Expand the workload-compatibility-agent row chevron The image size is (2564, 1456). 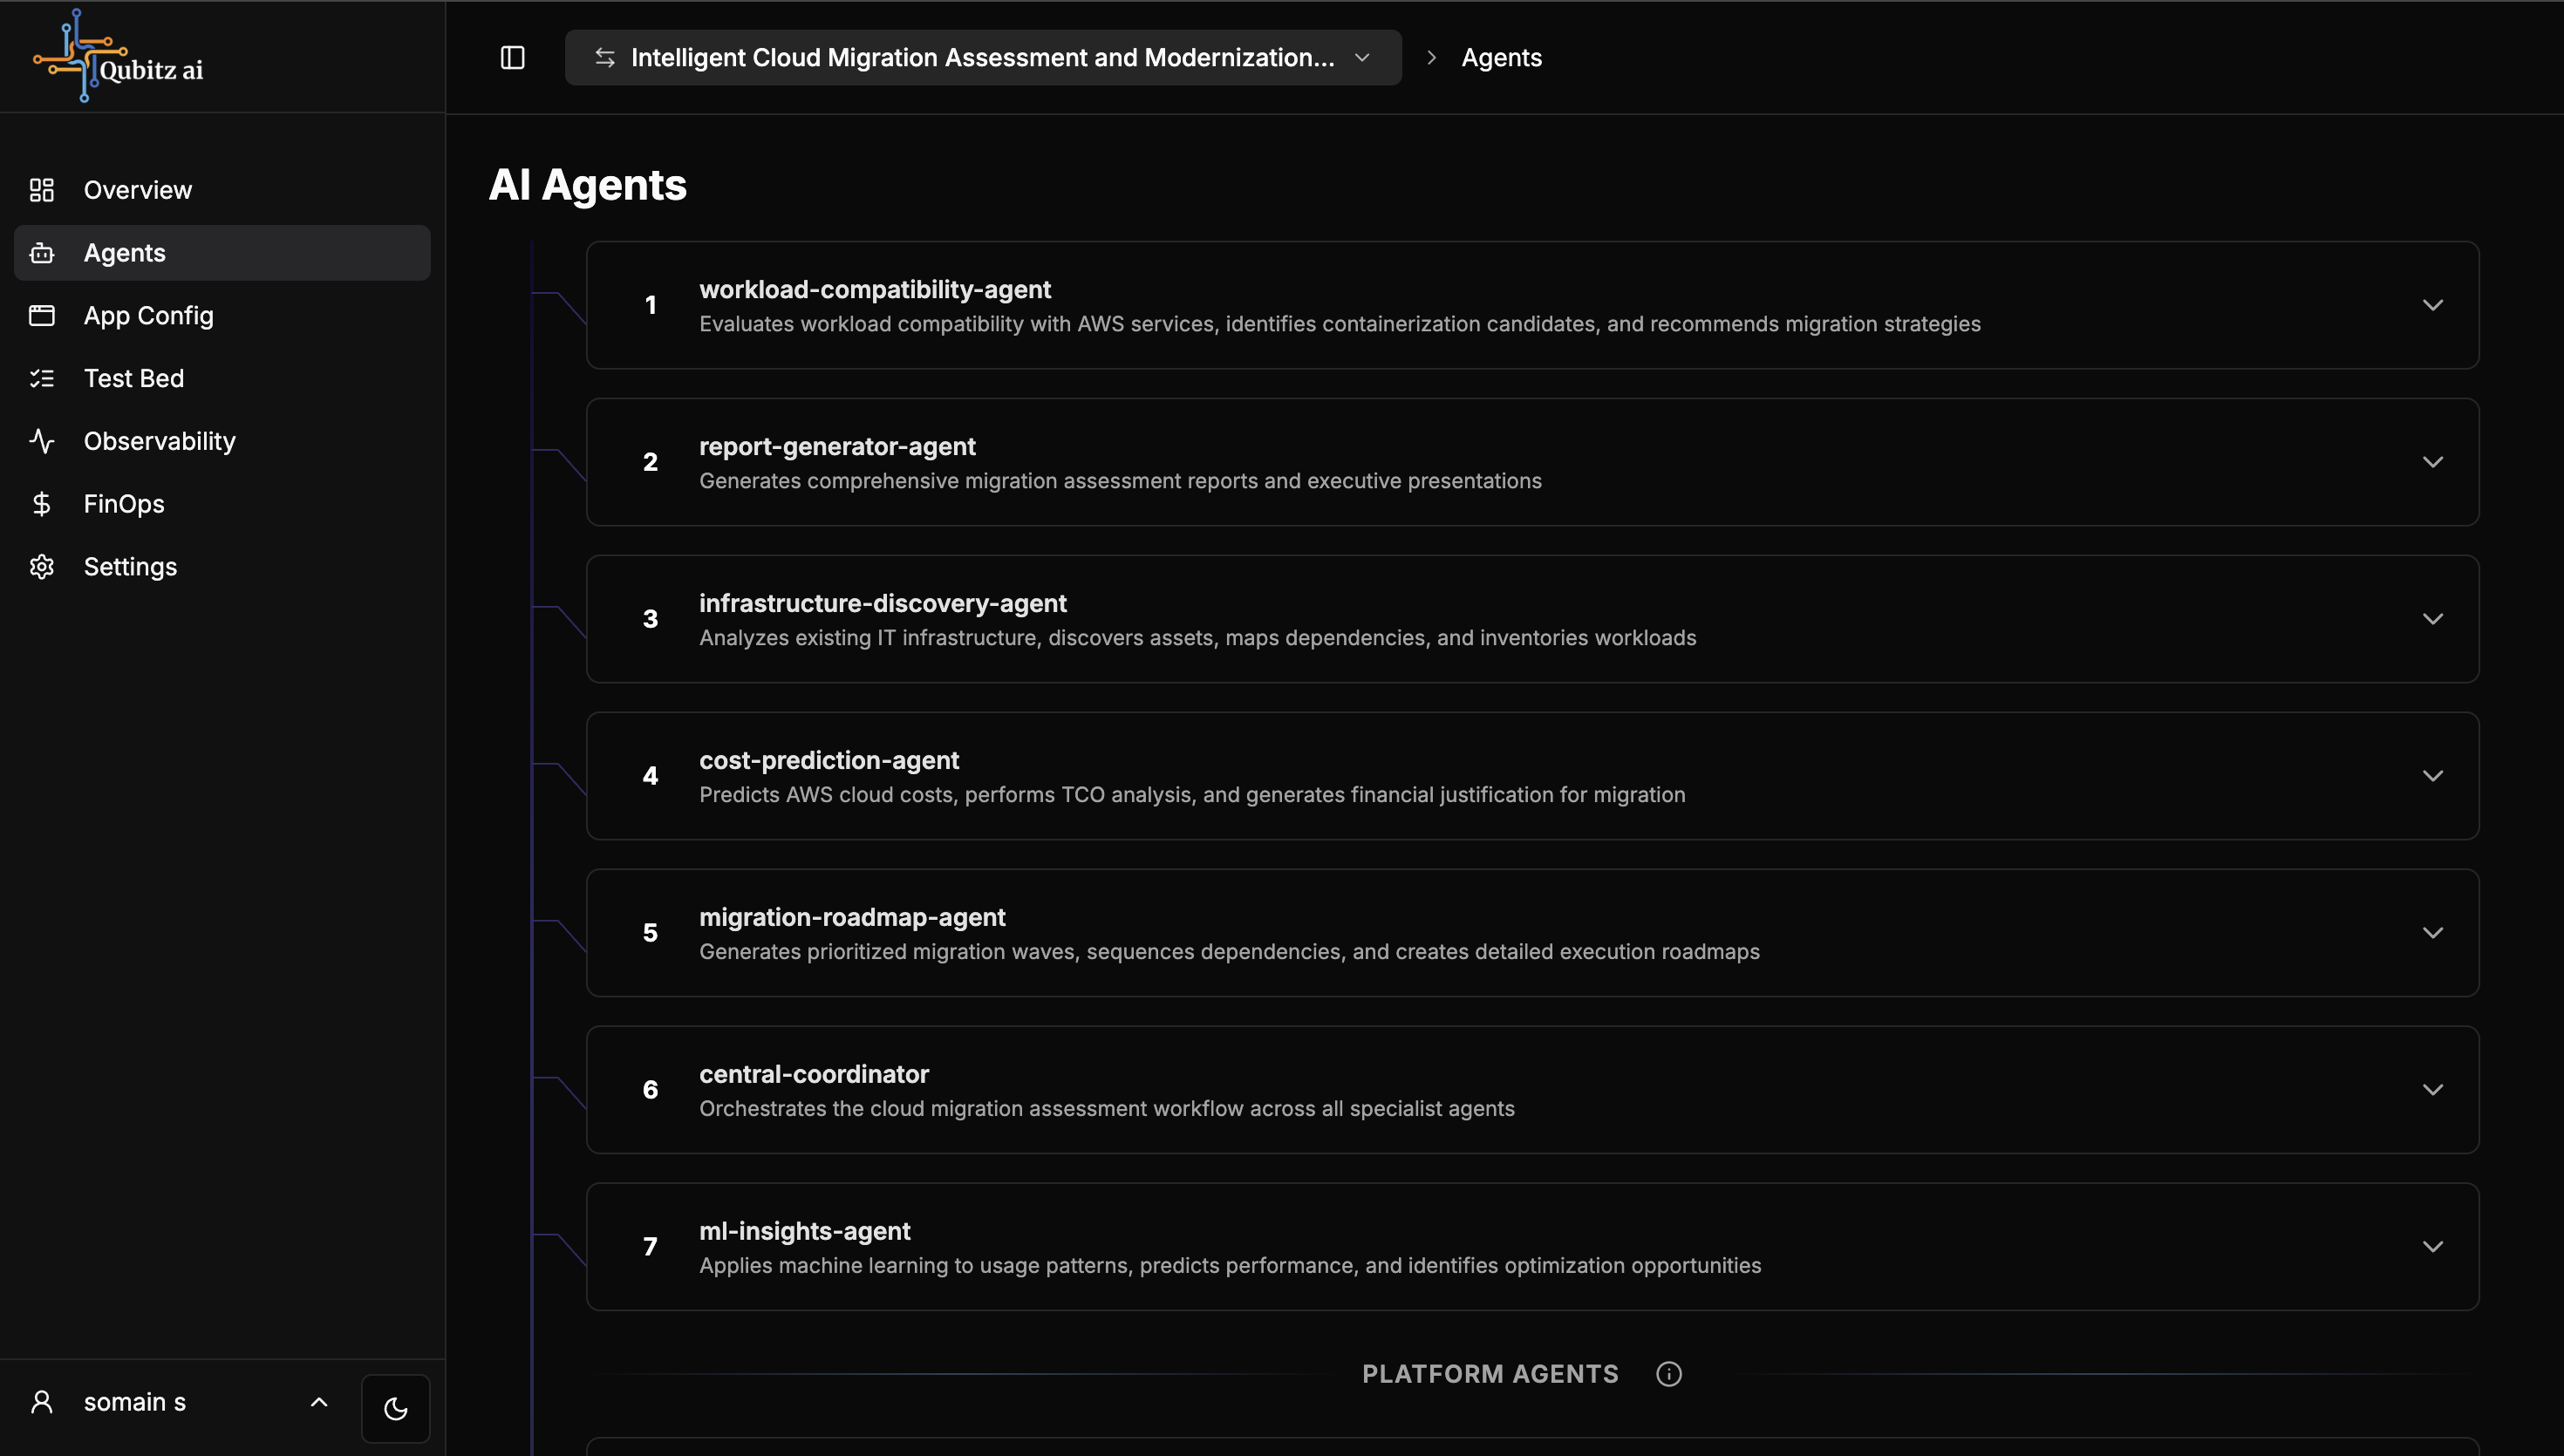2432,305
